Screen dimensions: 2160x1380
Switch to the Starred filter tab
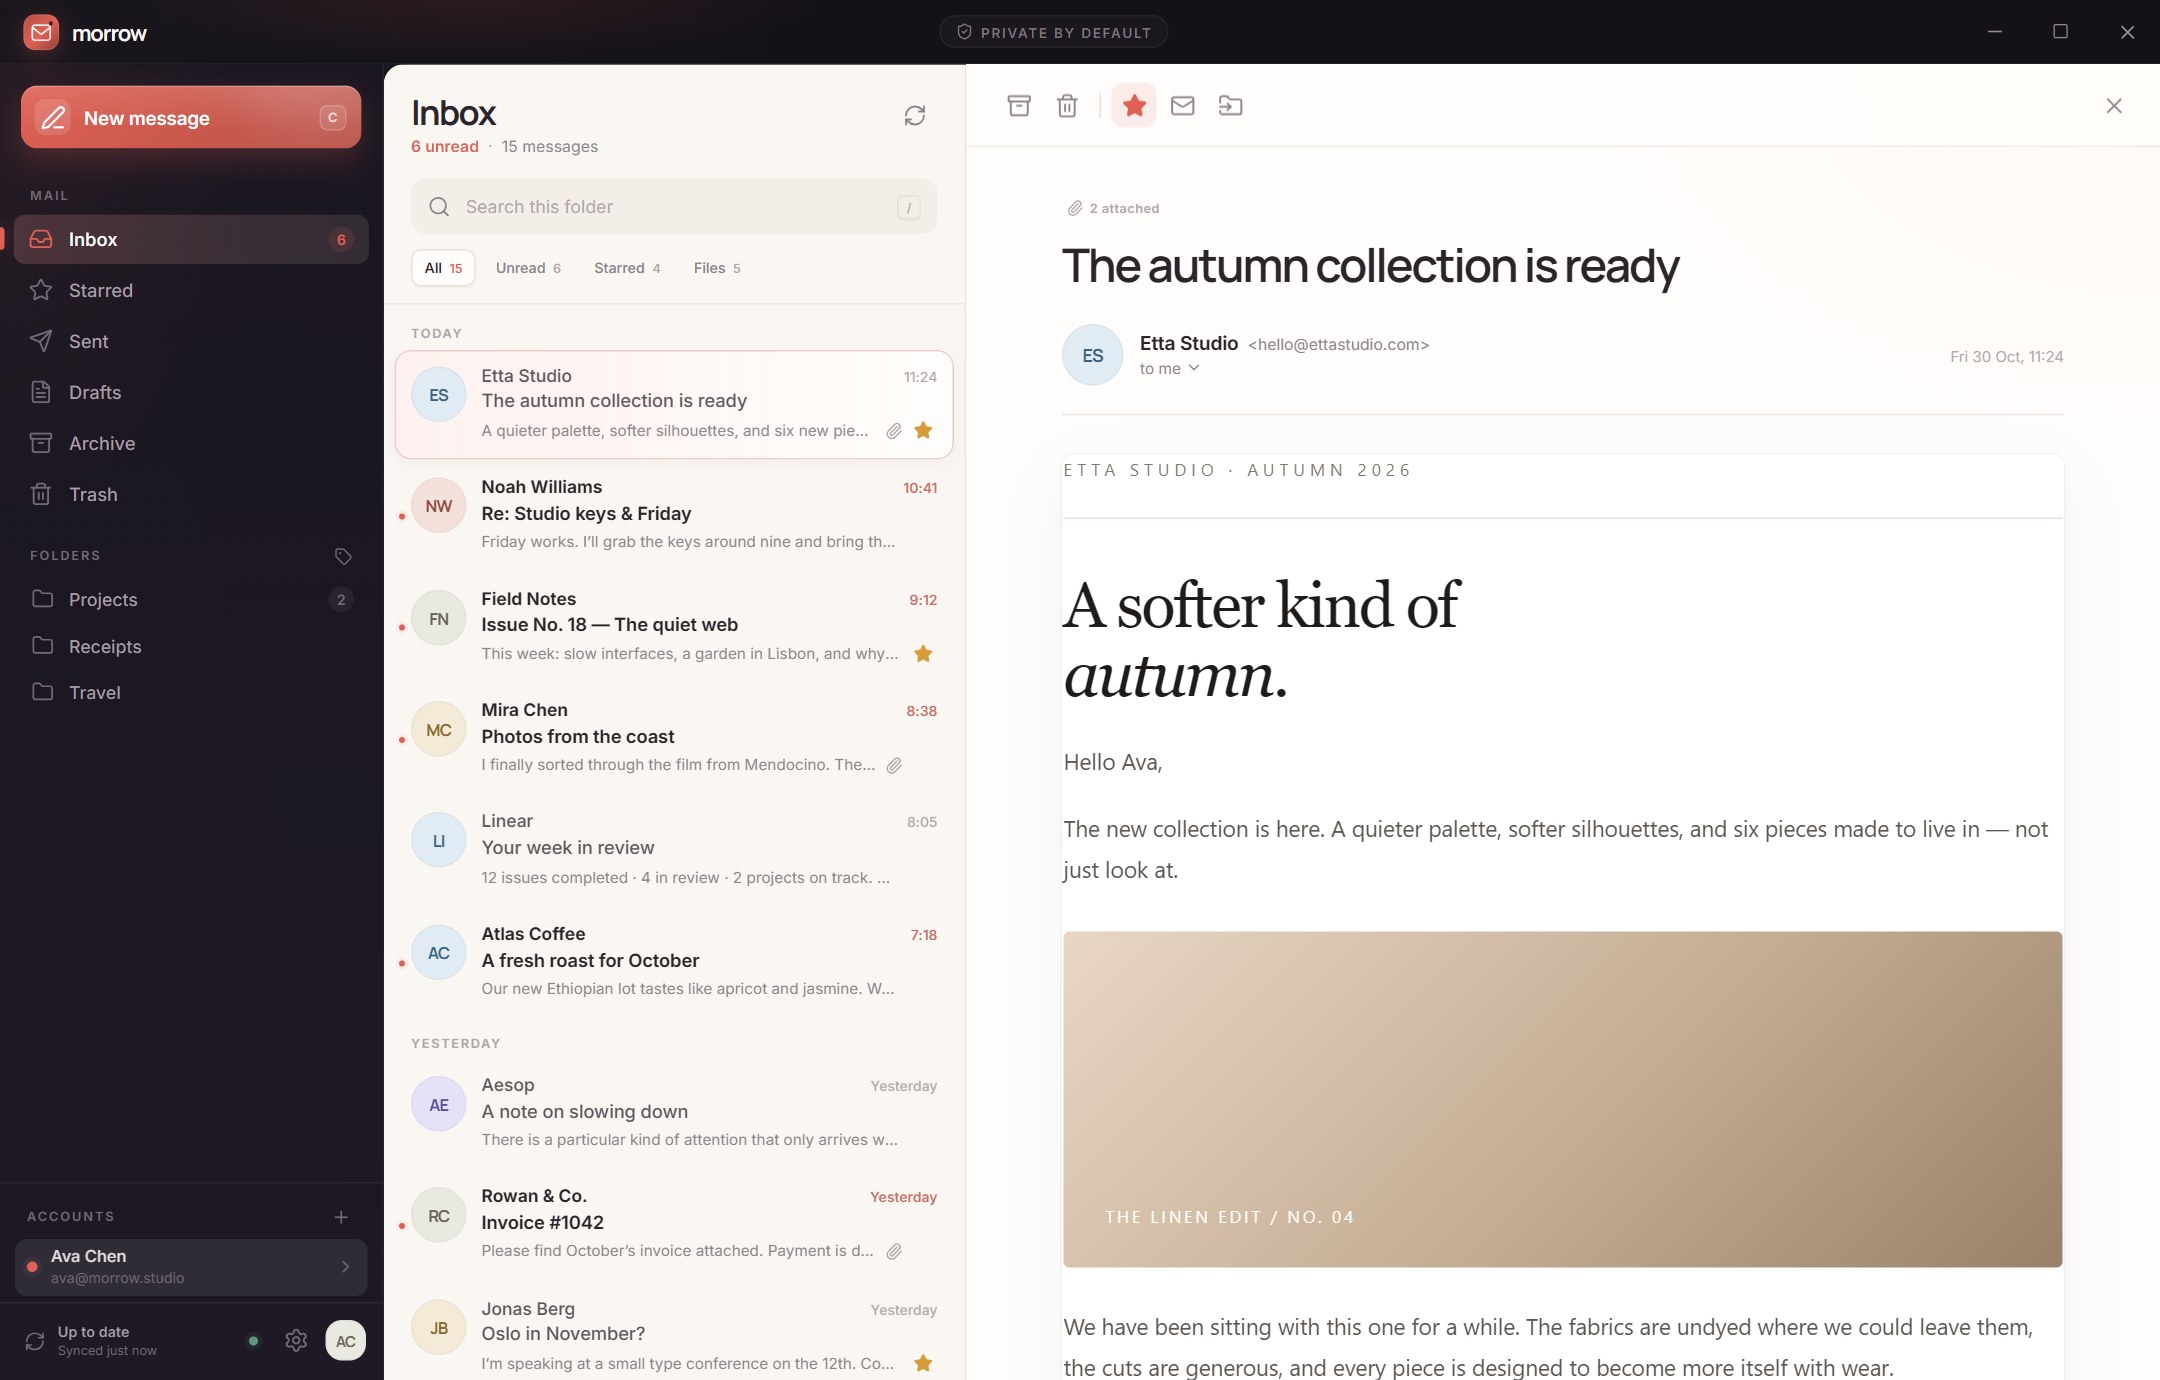tap(627, 268)
